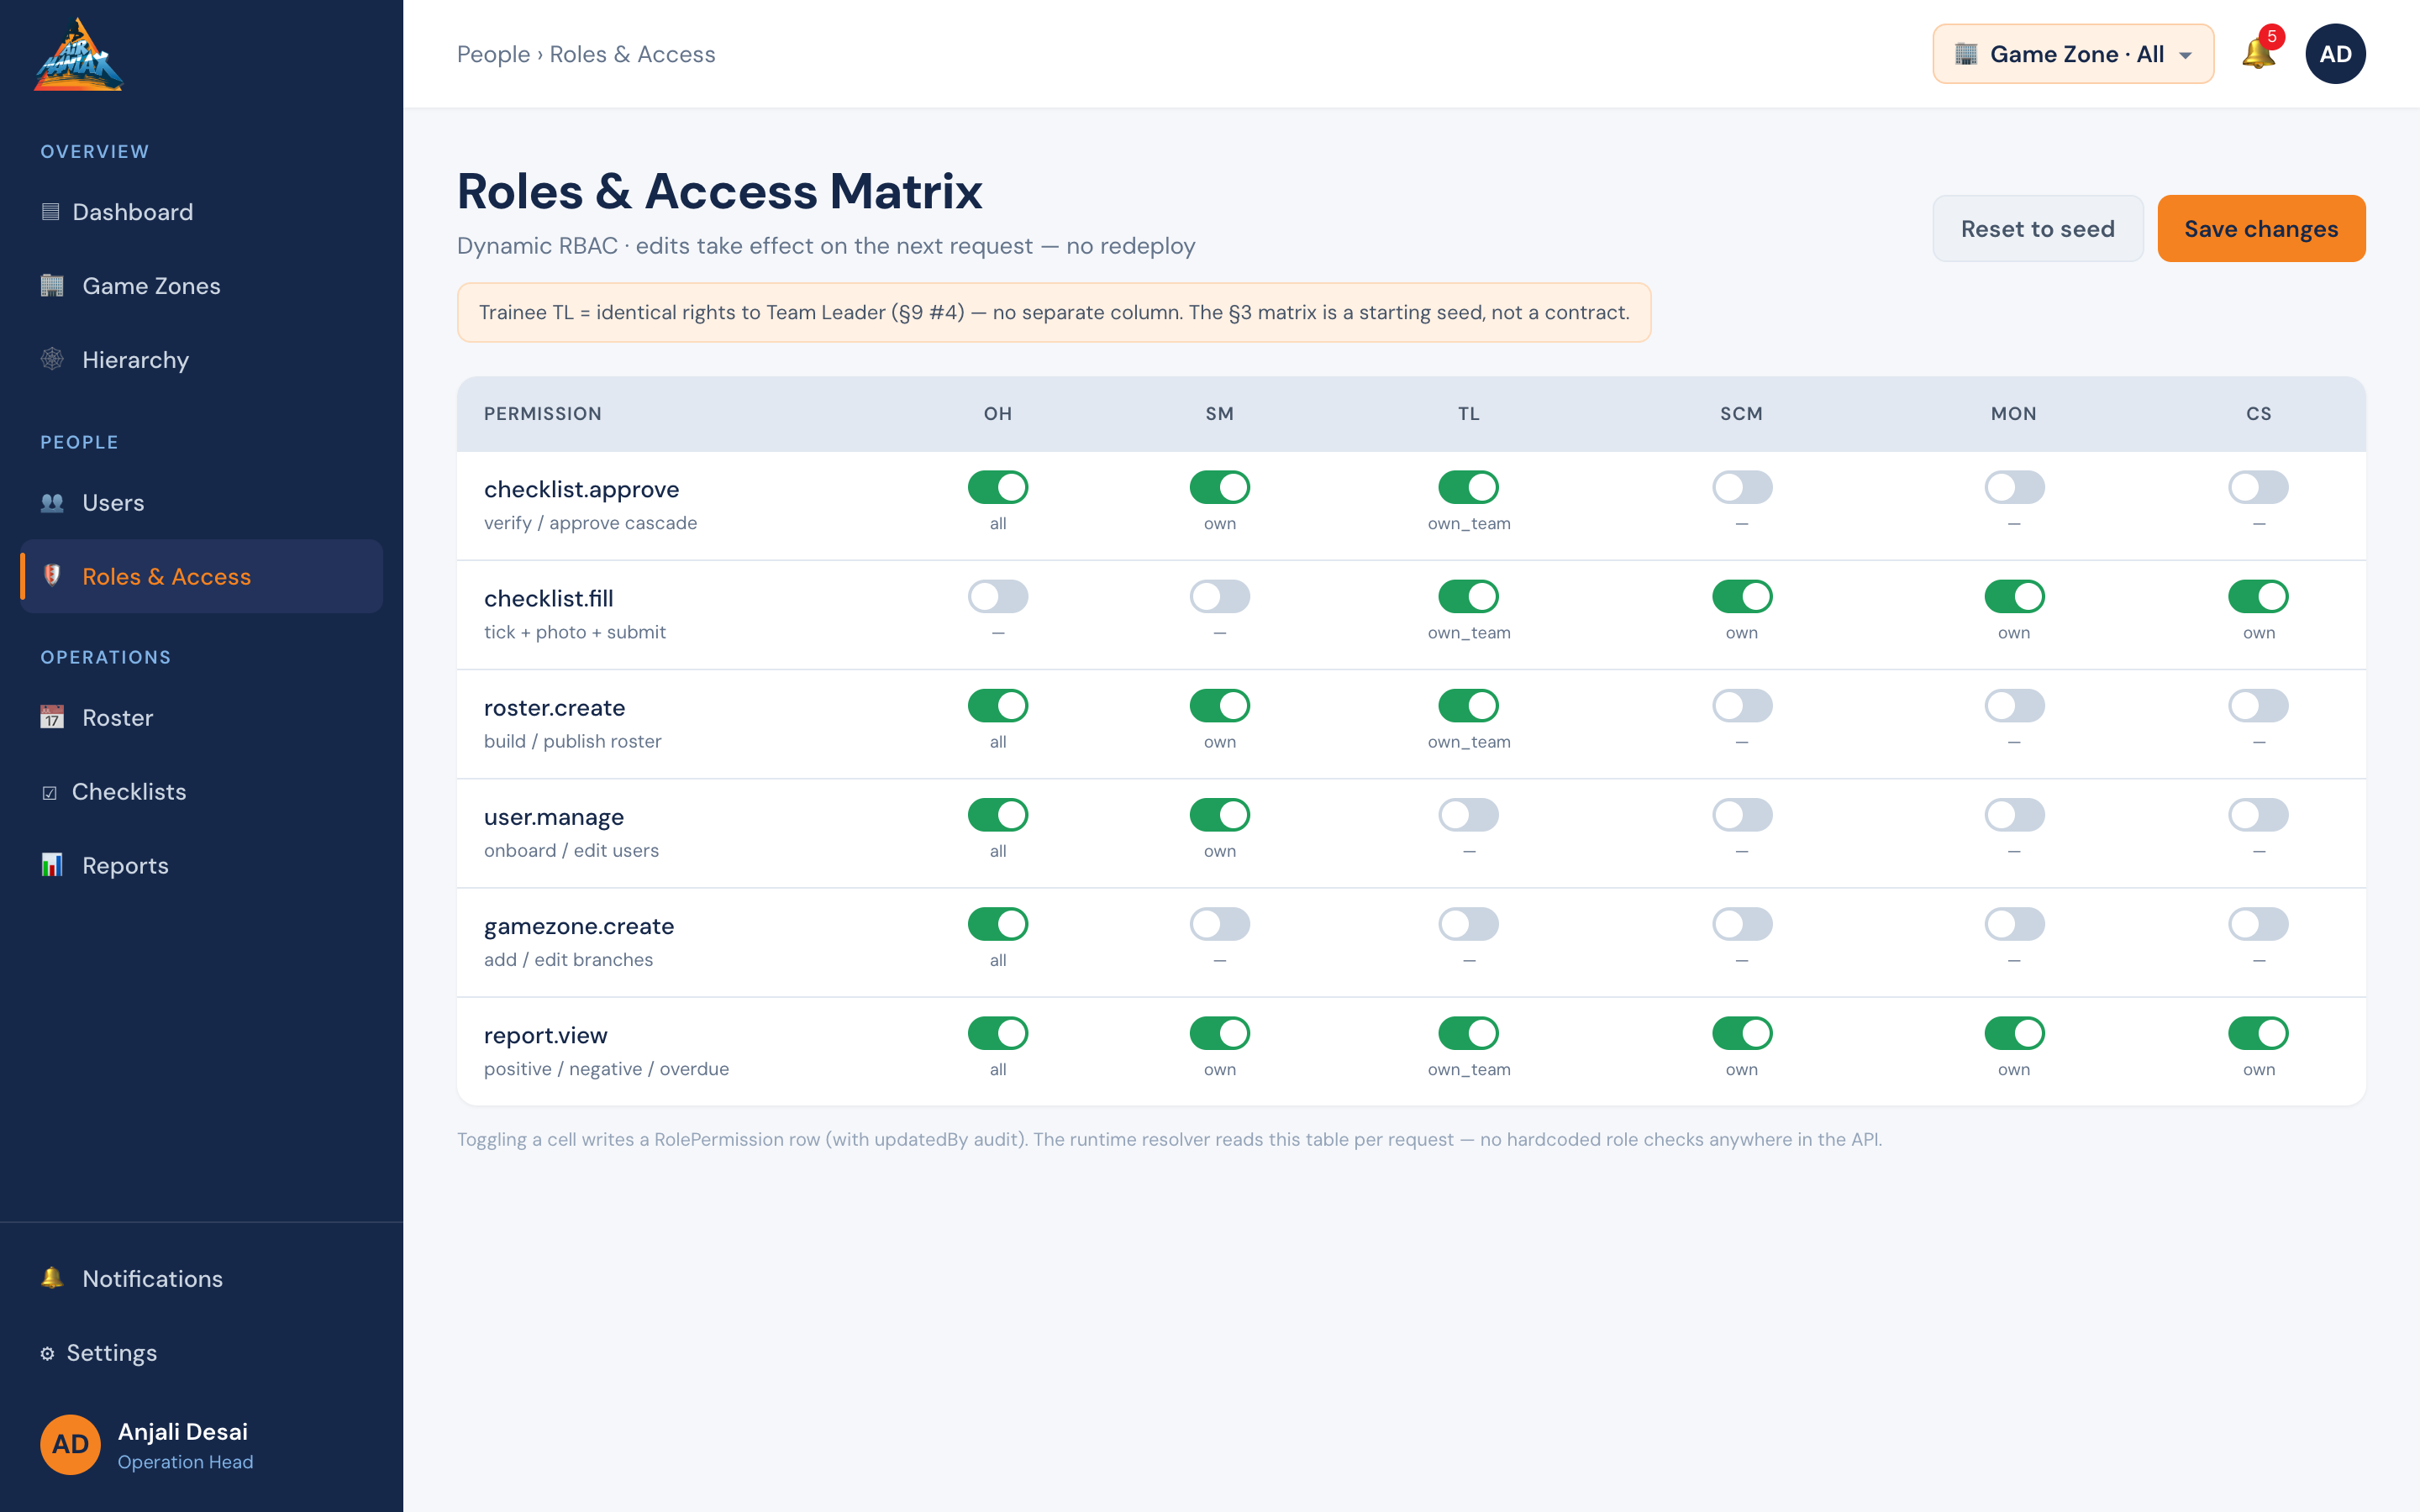The height and width of the screenshot is (1512, 2420).
Task: Click Anjali Desai profile name
Action: click(x=183, y=1431)
